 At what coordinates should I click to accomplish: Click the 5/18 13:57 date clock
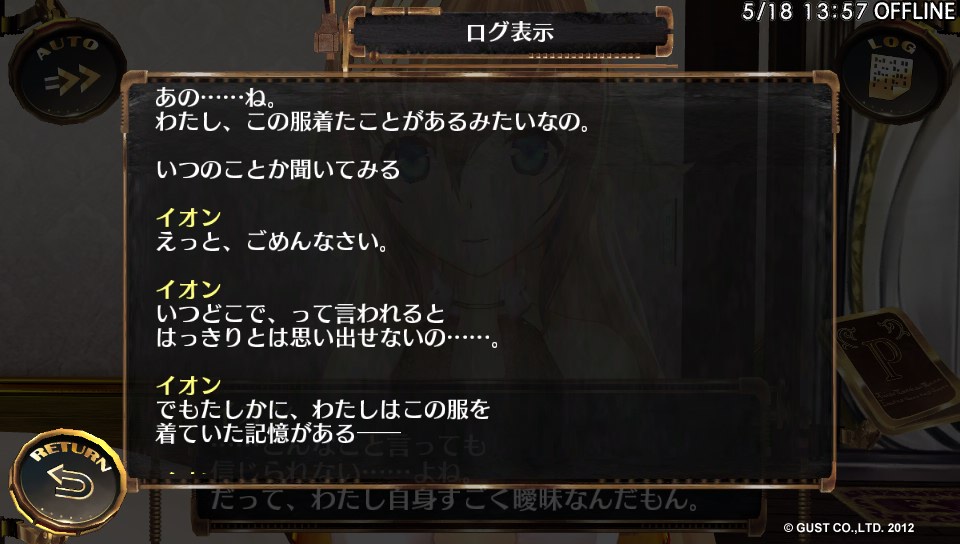804,12
